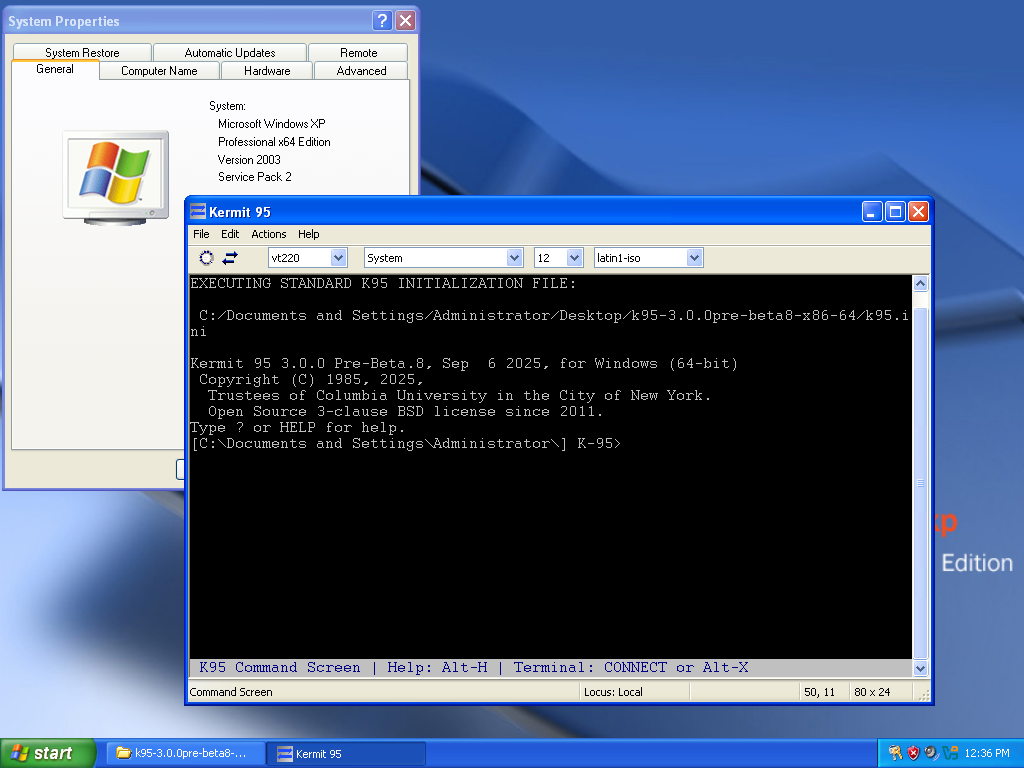
Task: Click the 'Copyright (C) 1985, 2025,' line
Action: (311, 379)
